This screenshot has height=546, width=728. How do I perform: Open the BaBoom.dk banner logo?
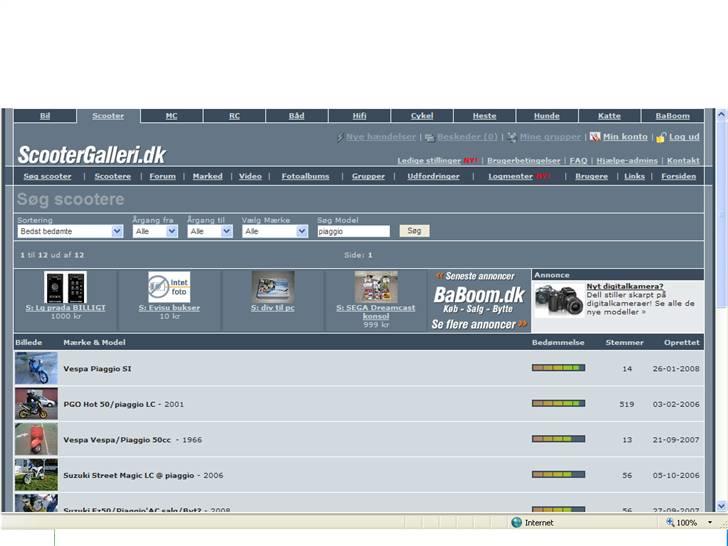(x=479, y=296)
